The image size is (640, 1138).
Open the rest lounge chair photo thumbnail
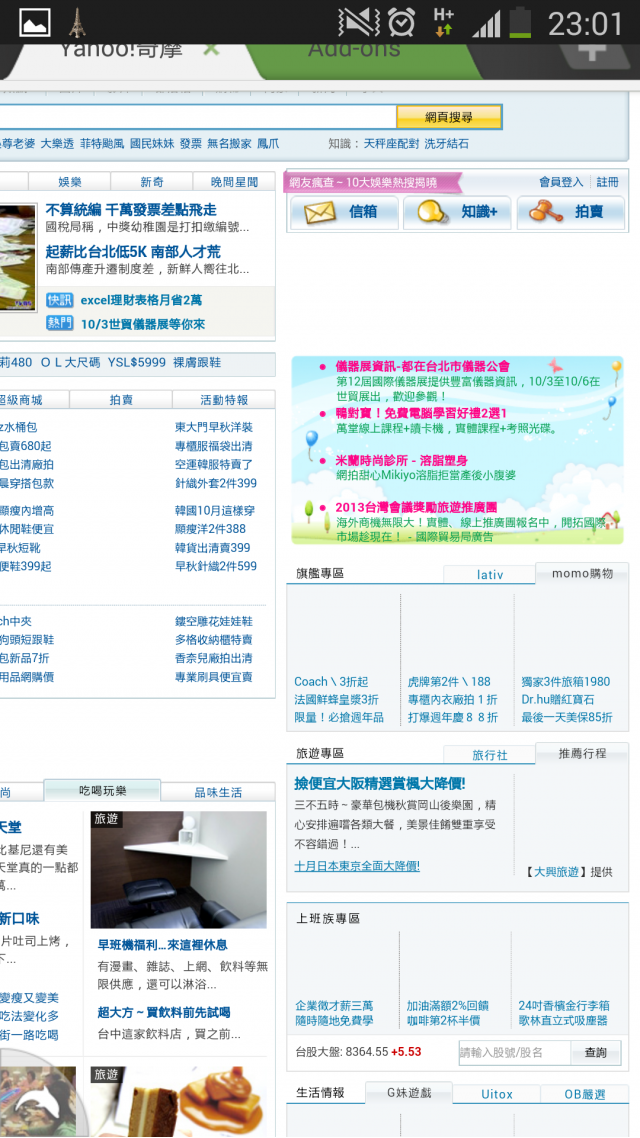[179, 869]
